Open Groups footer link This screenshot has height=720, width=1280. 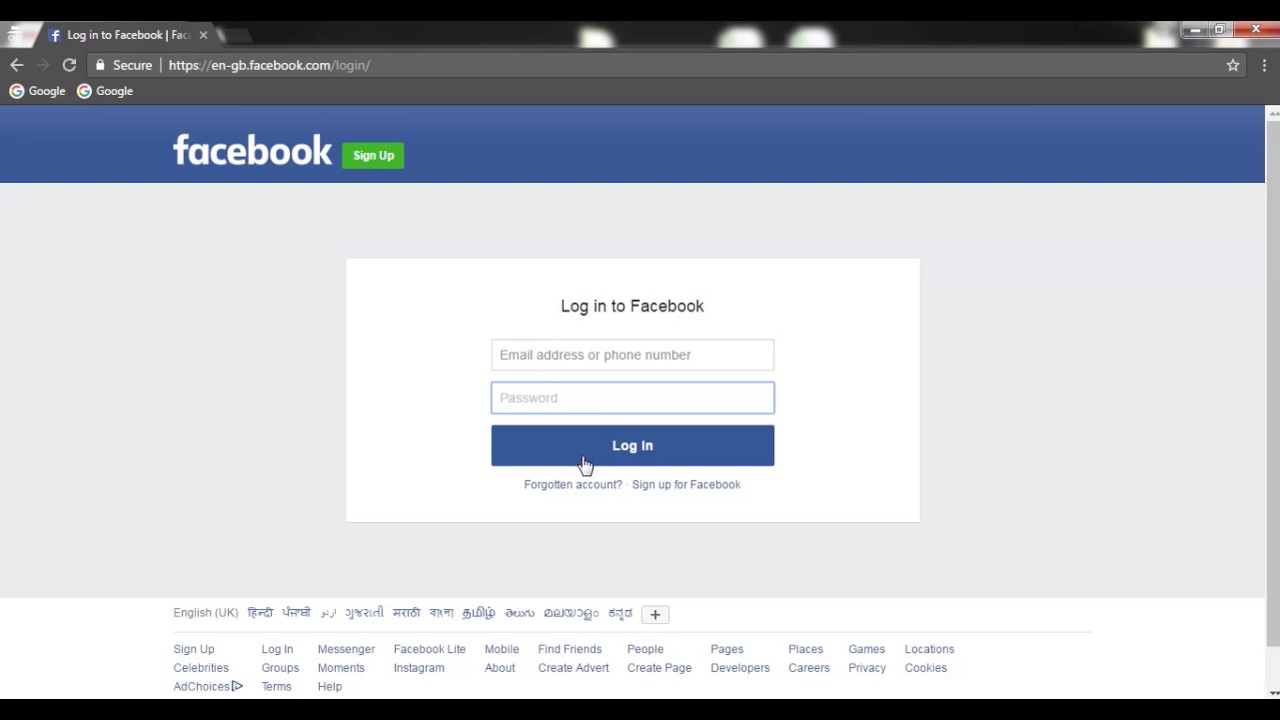pyautogui.click(x=280, y=668)
